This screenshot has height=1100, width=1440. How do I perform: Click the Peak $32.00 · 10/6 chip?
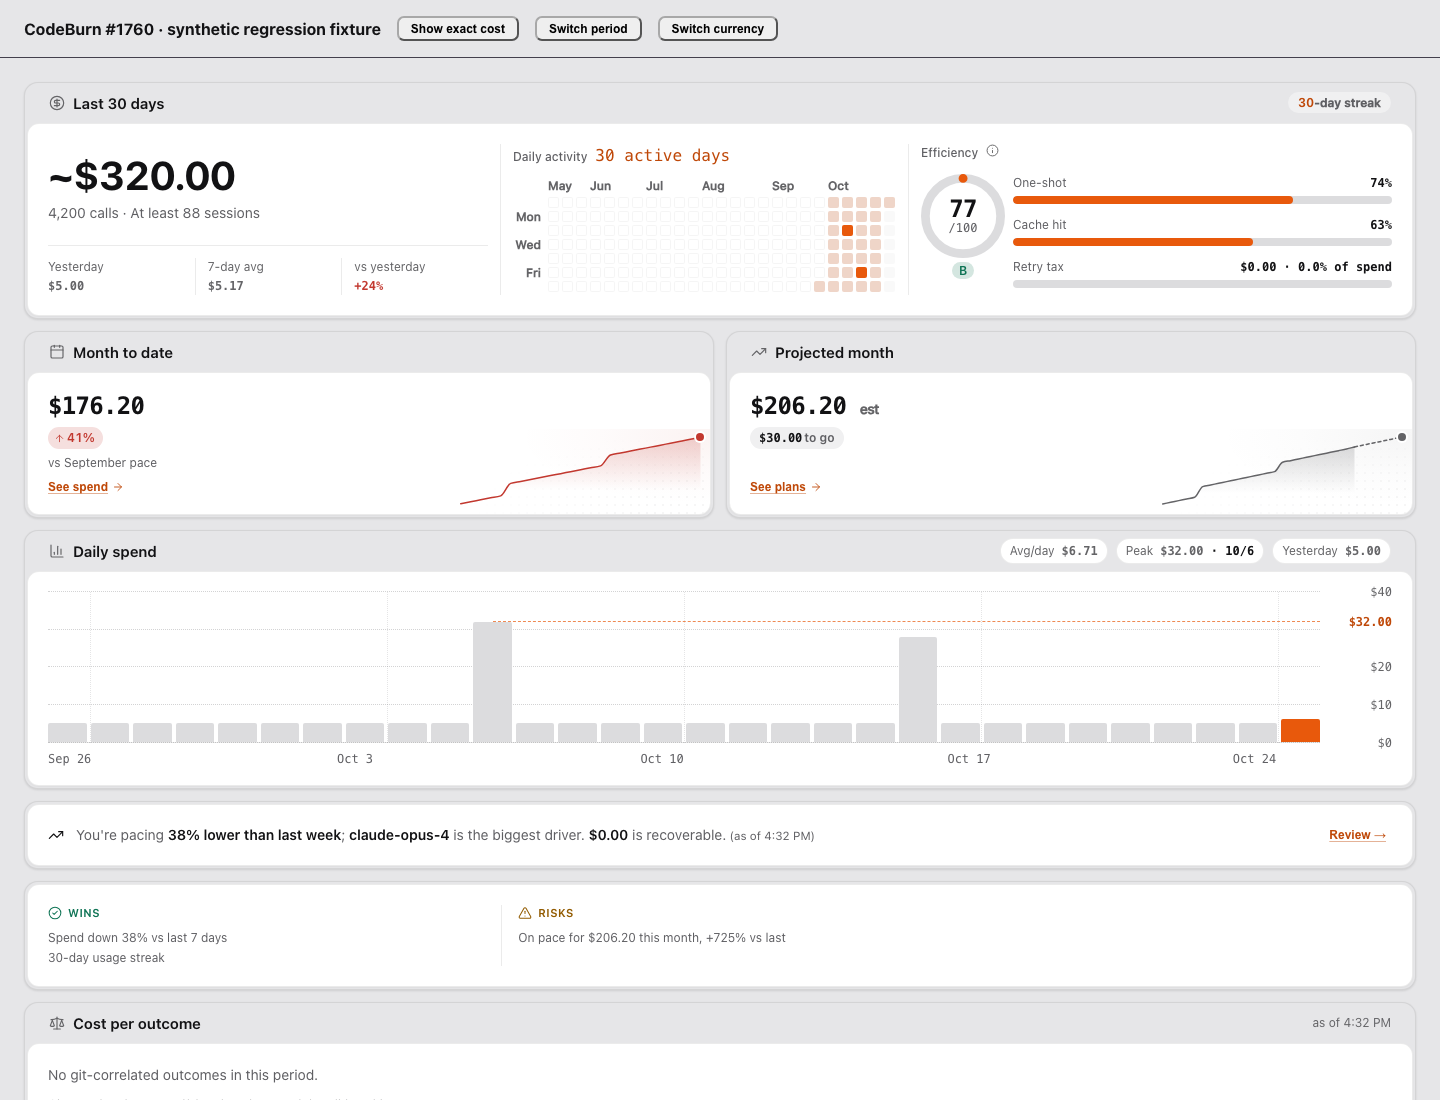tap(1190, 551)
